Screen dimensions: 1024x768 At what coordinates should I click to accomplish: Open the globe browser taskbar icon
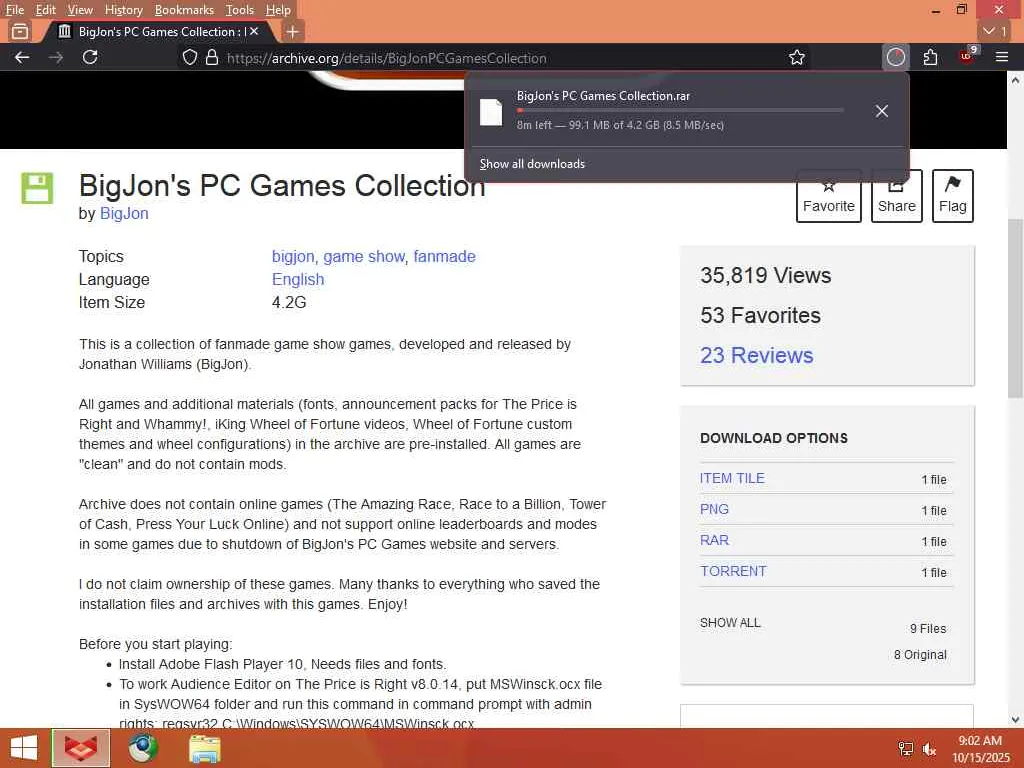[143, 748]
